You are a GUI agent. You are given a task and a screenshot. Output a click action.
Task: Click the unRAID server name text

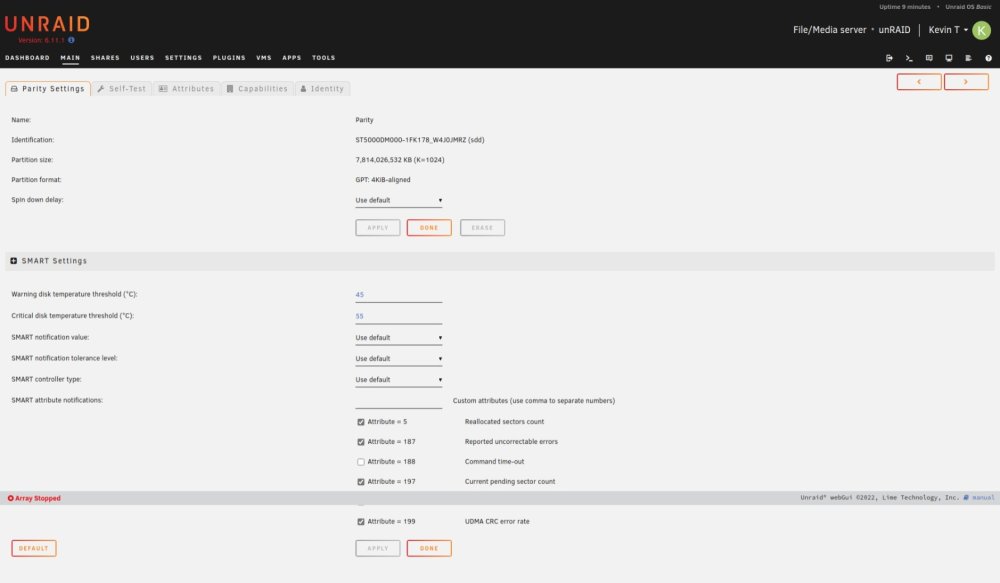click(x=894, y=30)
